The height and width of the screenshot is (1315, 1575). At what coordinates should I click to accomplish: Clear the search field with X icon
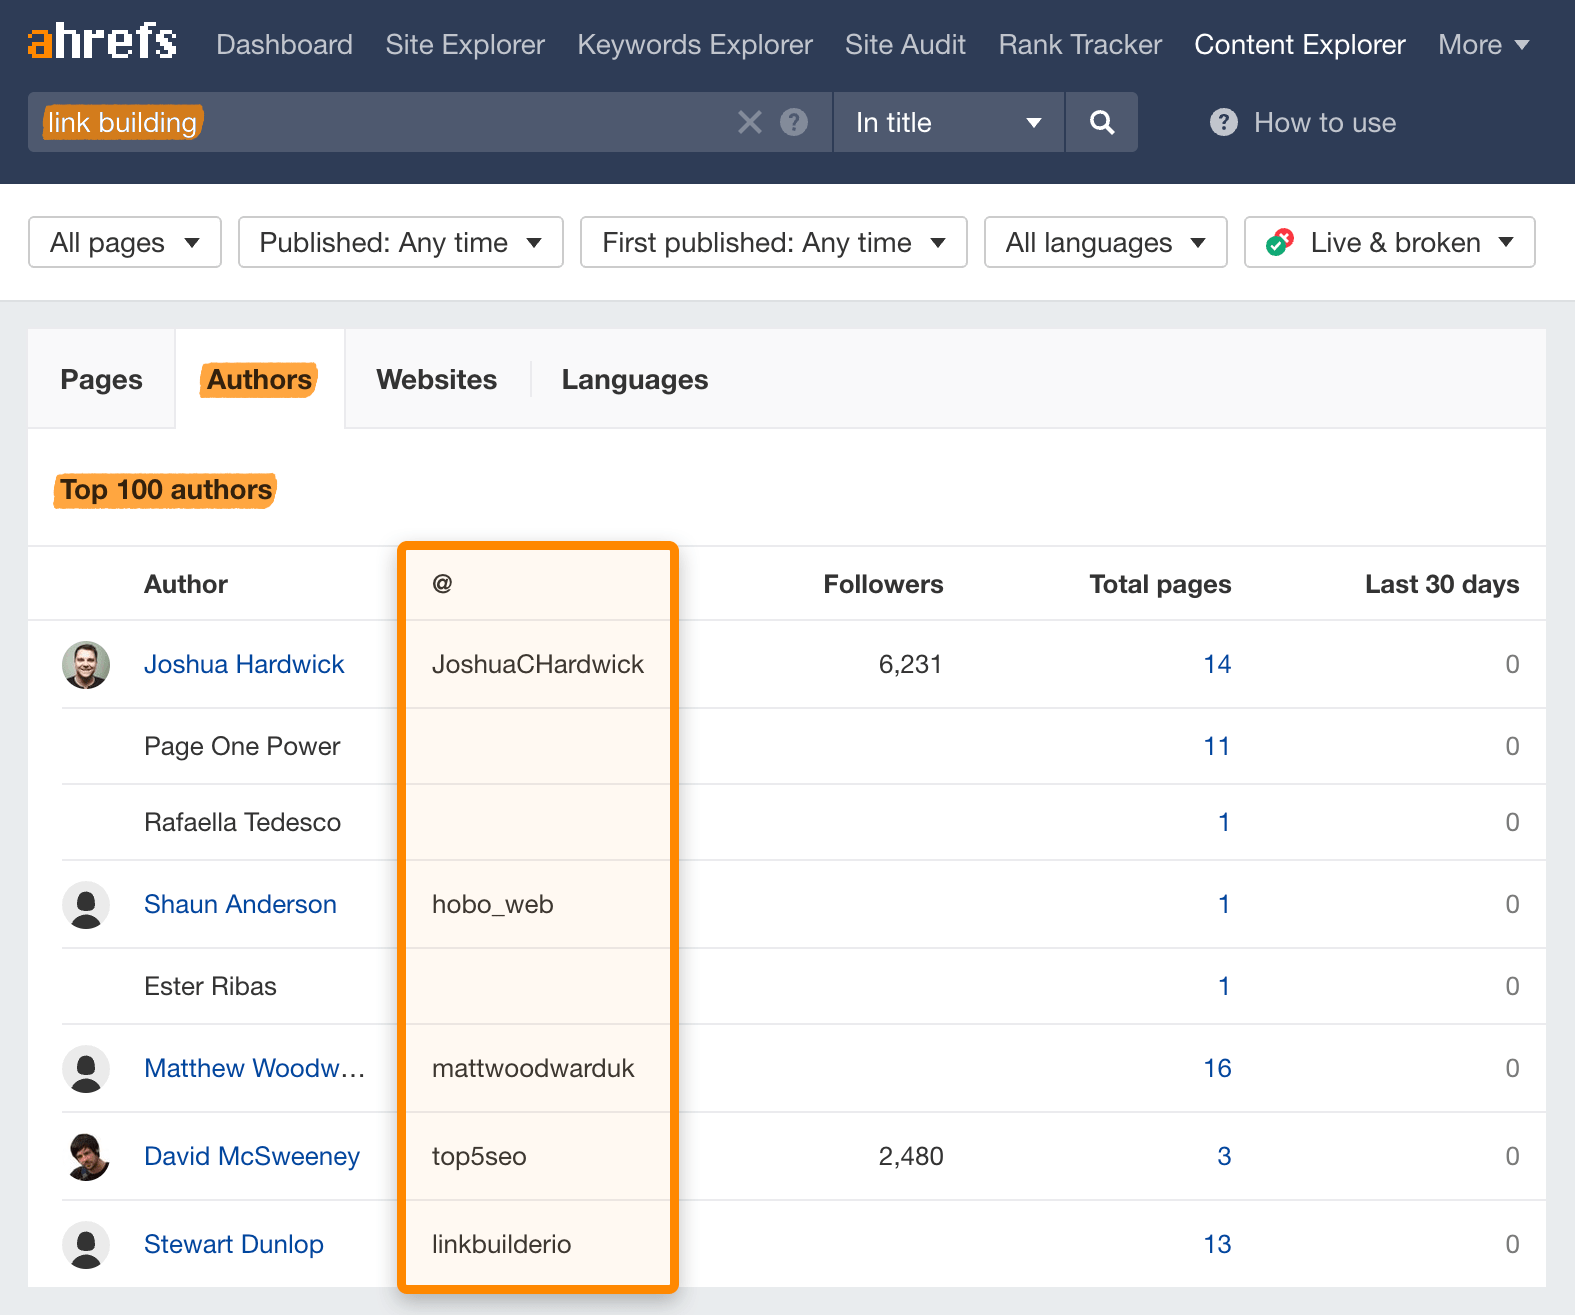click(749, 122)
